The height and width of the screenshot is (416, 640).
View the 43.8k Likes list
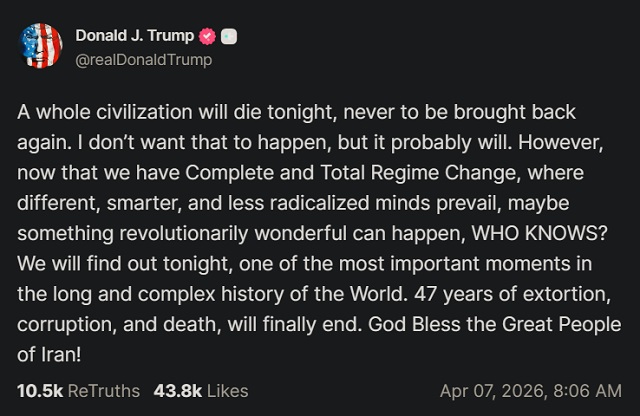coord(200,391)
